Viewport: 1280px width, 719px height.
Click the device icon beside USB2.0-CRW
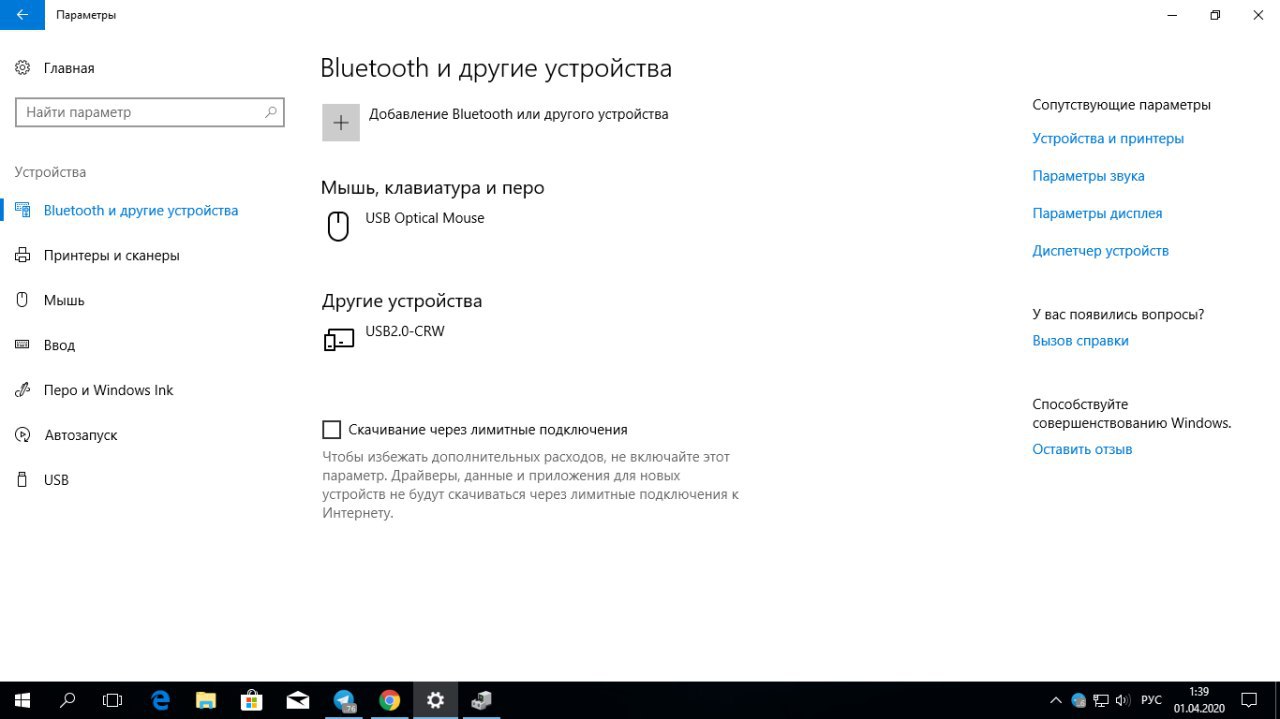pyautogui.click(x=339, y=340)
